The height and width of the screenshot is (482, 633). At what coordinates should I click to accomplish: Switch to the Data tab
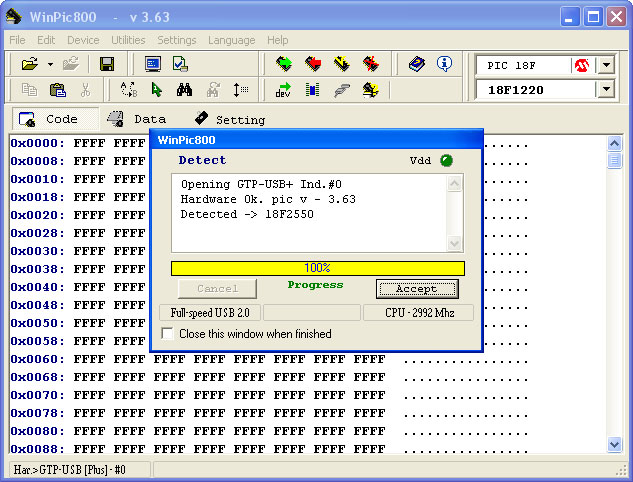[136, 119]
